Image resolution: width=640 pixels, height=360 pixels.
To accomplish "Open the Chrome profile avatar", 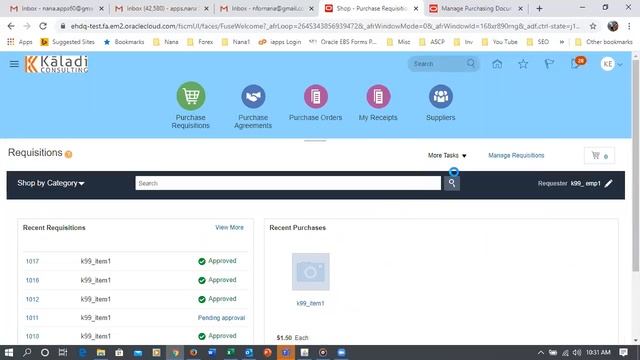I will coord(613,26).
